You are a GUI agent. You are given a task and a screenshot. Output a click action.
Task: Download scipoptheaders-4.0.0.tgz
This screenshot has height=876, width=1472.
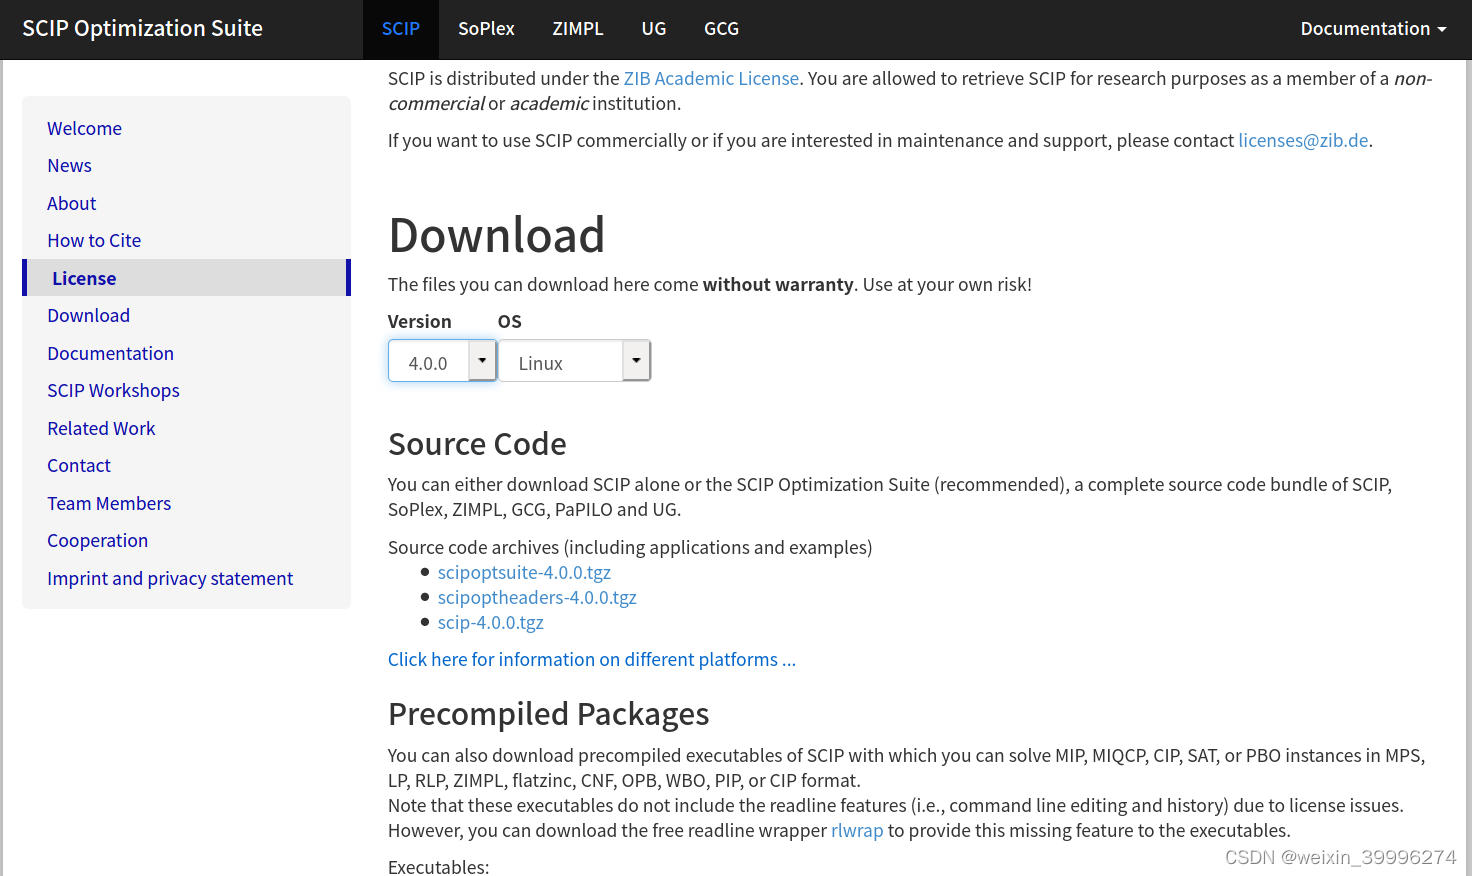click(537, 598)
